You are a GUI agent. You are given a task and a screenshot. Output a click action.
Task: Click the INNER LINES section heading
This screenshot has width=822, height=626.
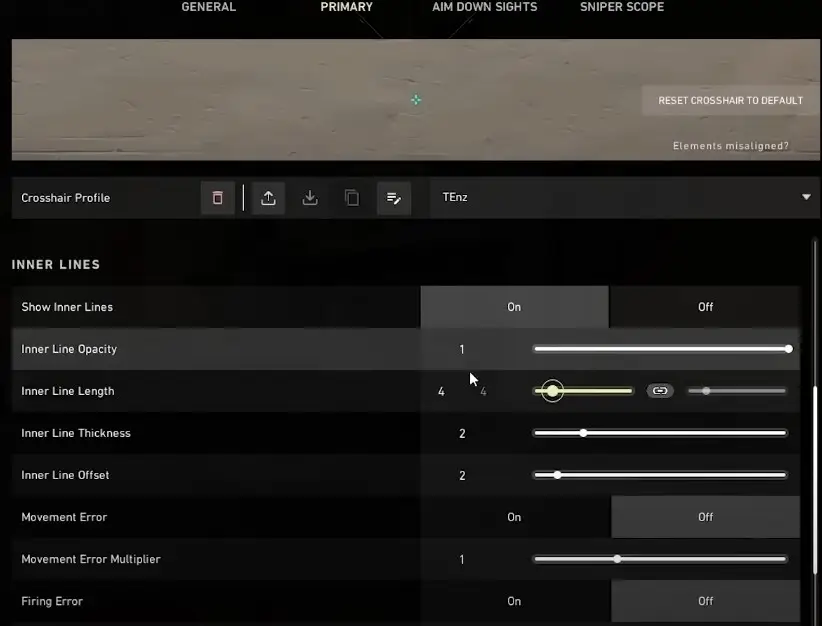[x=56, y=264]
